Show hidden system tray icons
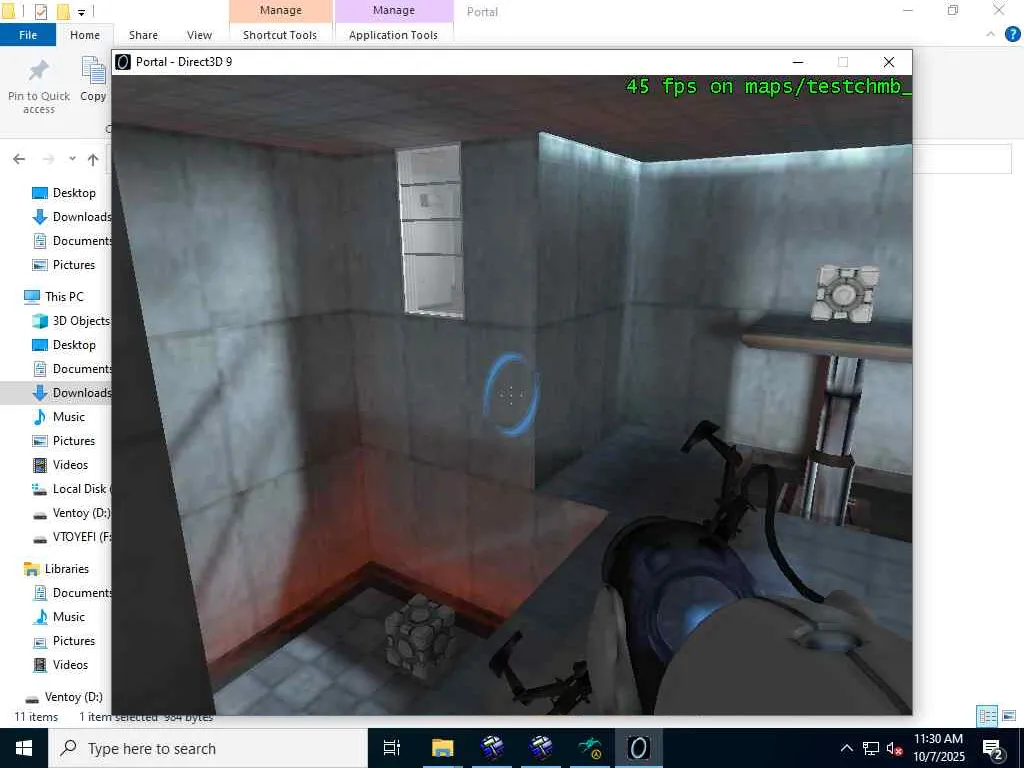This screenshot has height=768, width=1024. pyautogui.click(x=846, y=748)
